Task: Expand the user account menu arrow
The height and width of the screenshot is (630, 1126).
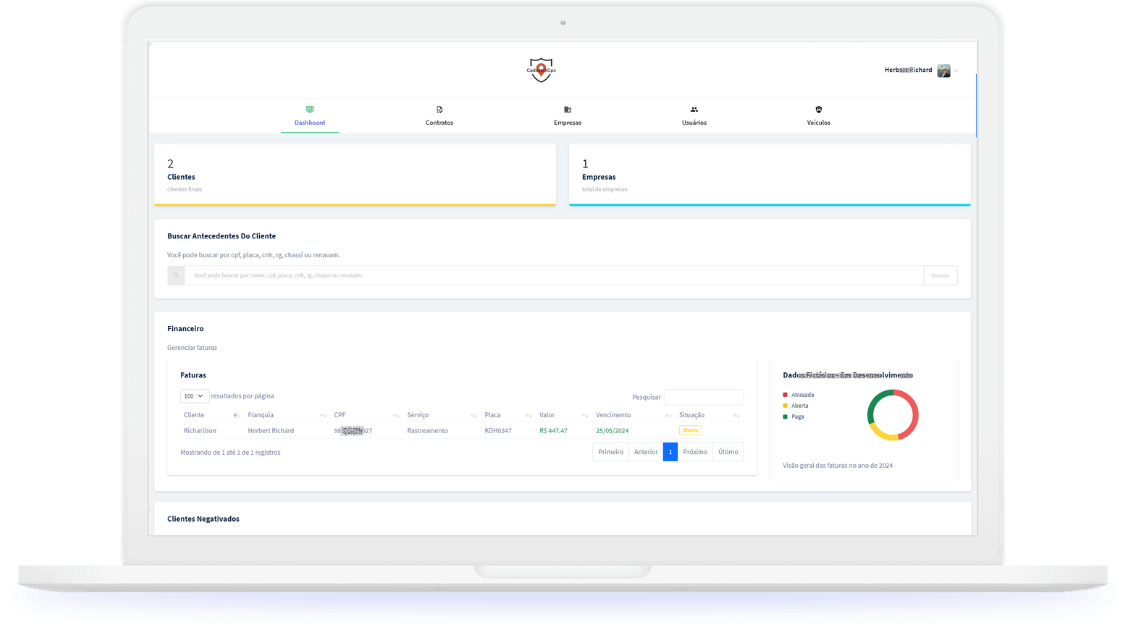Action: coord(956,71)
